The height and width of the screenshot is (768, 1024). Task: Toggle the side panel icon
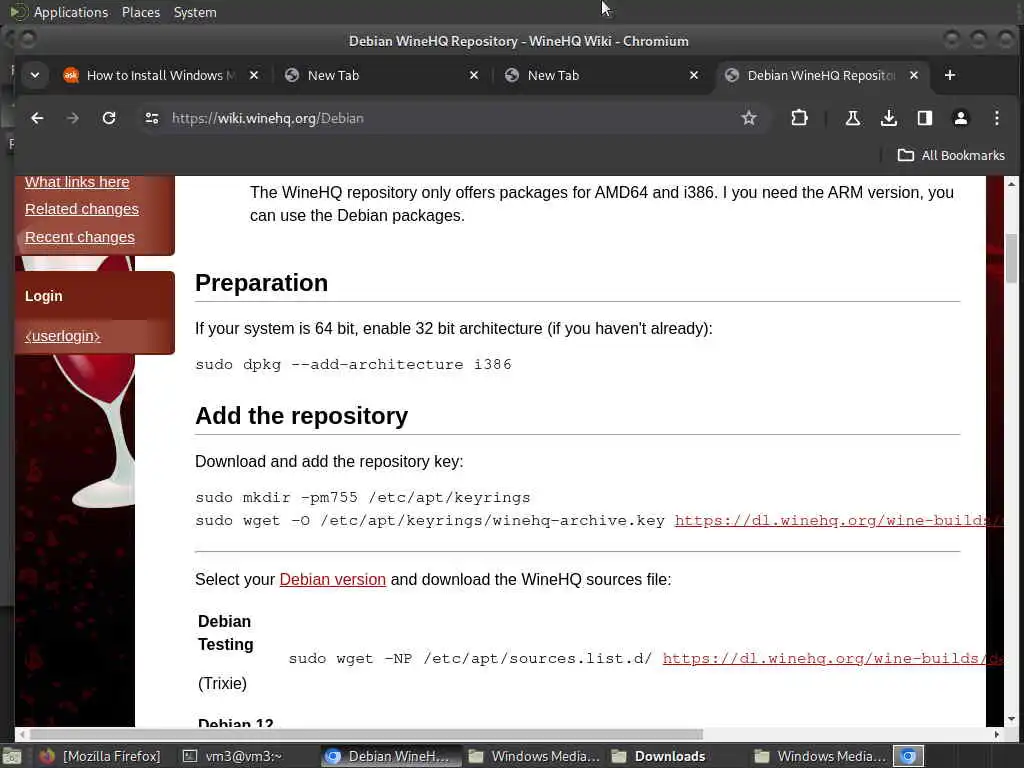(x=924, y=118)
